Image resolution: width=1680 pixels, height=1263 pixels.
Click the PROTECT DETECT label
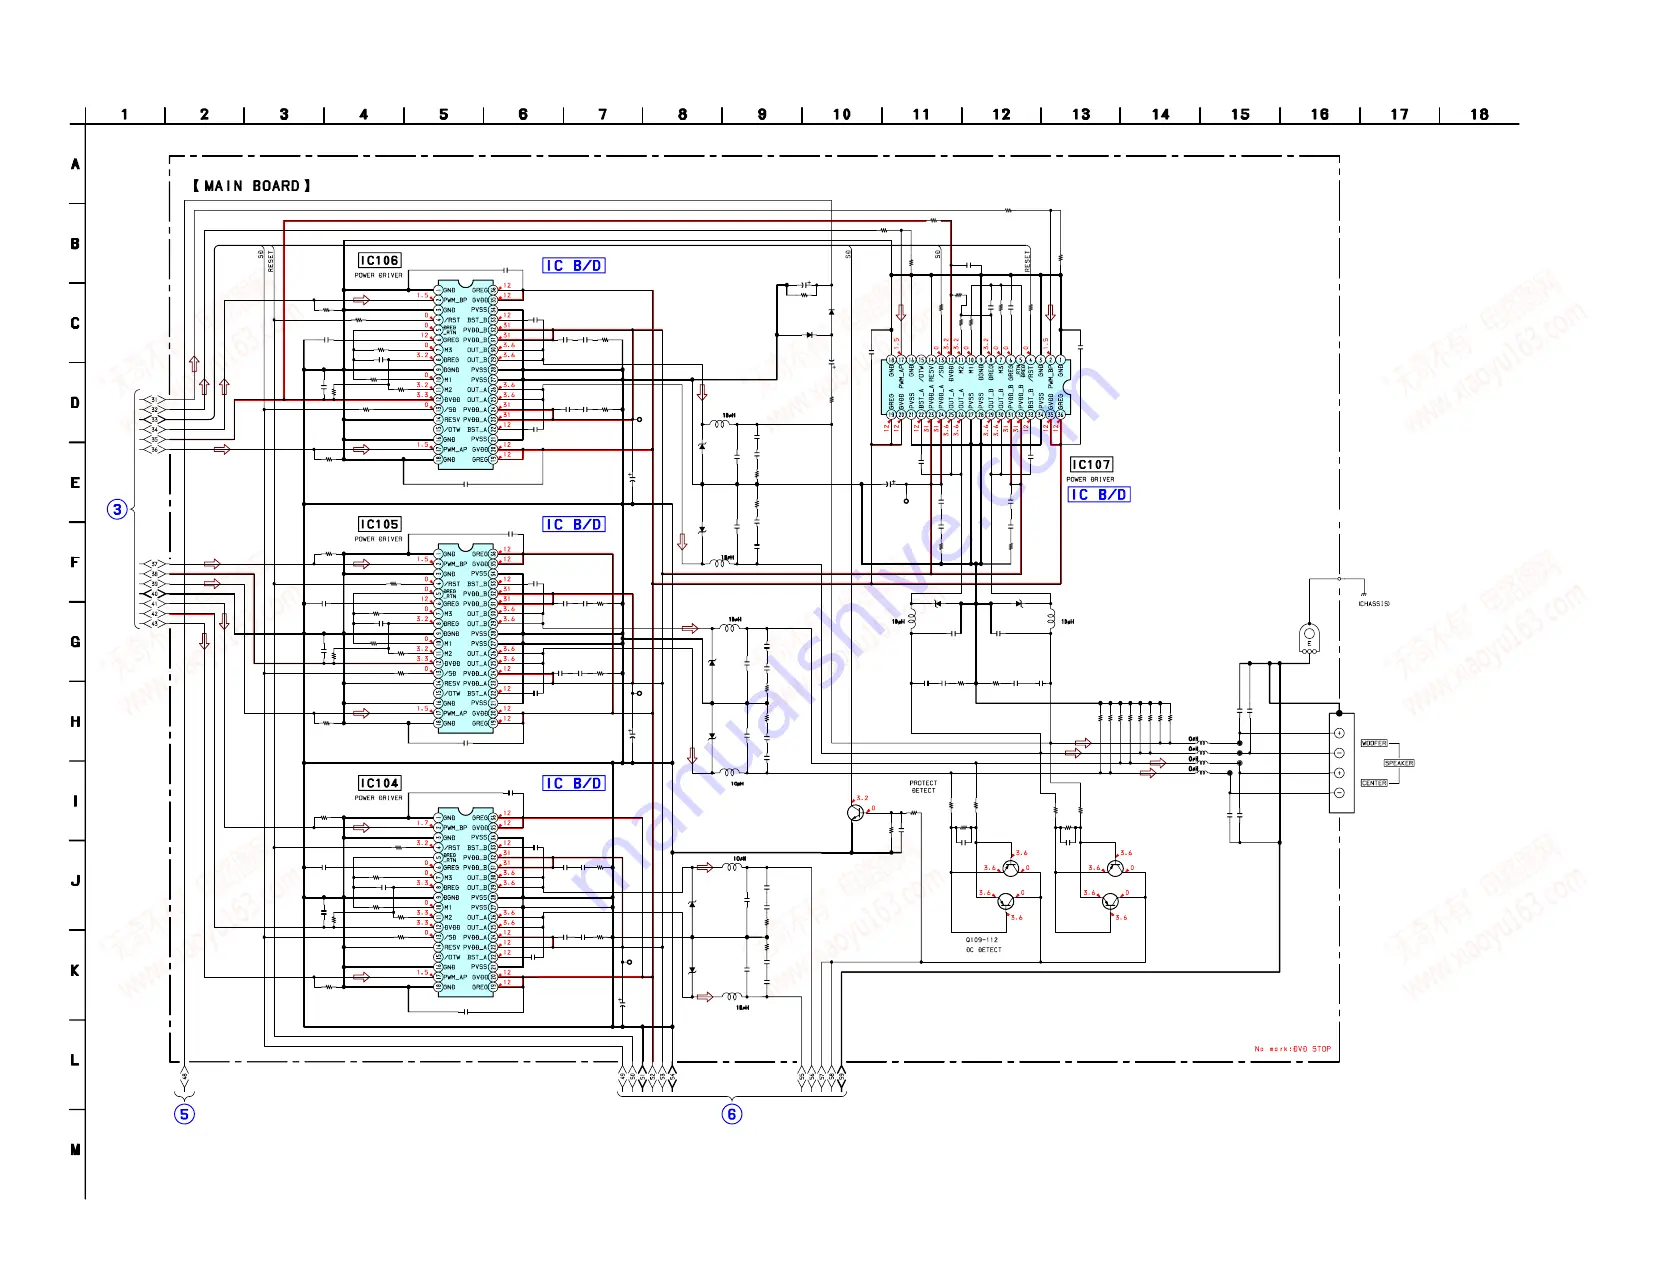[x=923, y=787]
